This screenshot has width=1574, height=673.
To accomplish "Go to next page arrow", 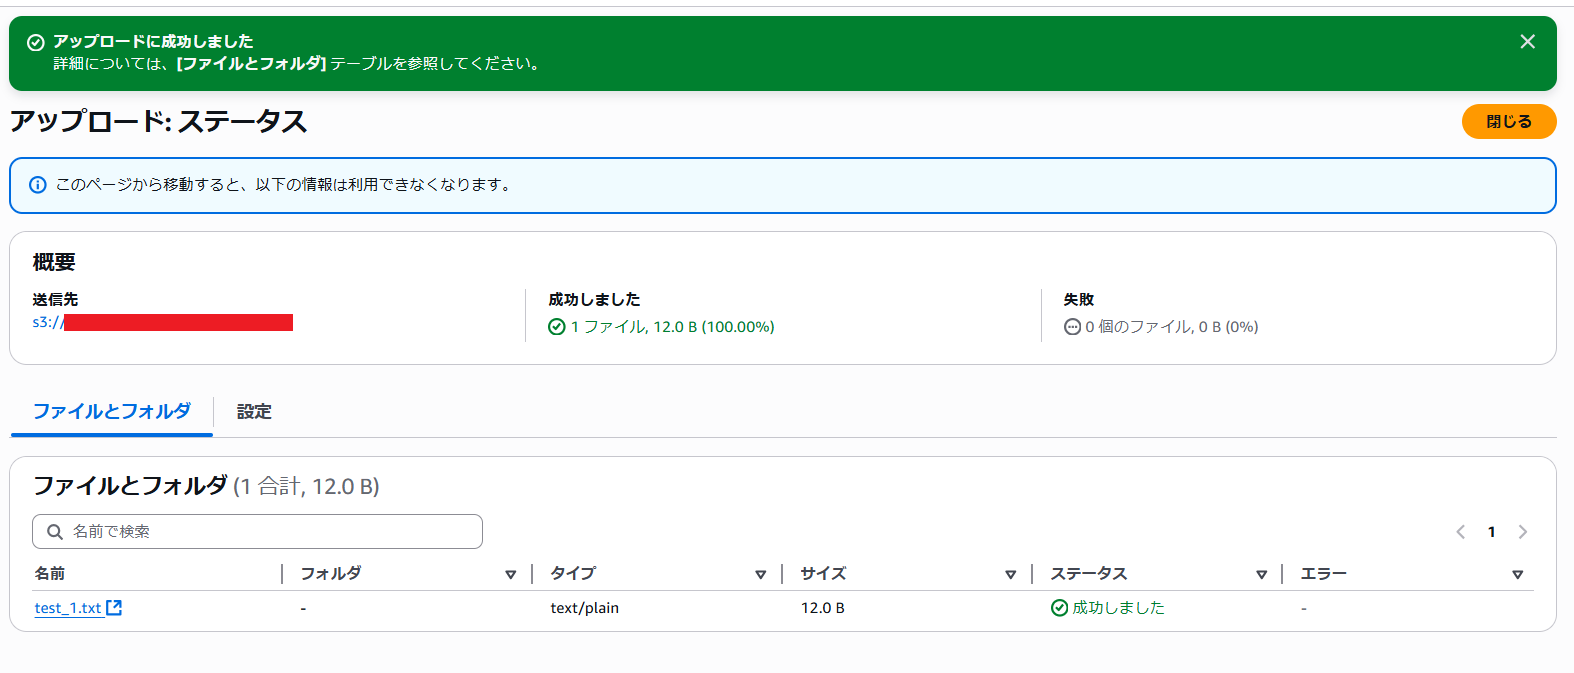I will coord(1523,532).
